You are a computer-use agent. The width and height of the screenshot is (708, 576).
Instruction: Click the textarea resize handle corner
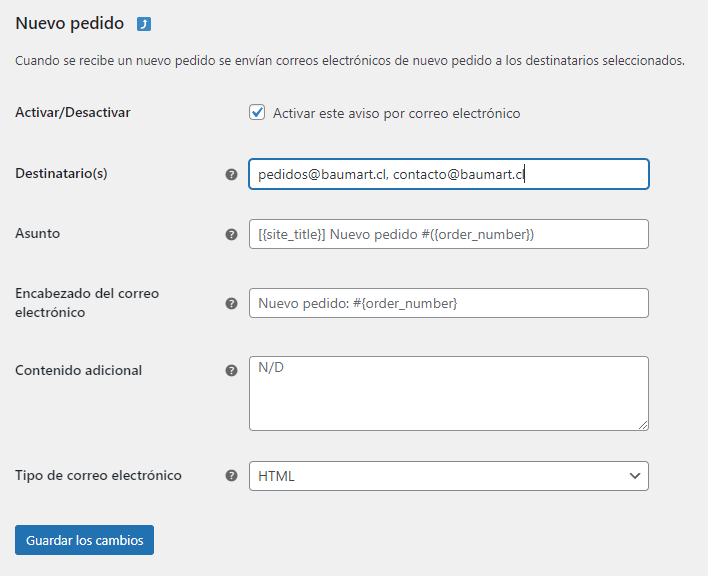click(x=643, y=425)
